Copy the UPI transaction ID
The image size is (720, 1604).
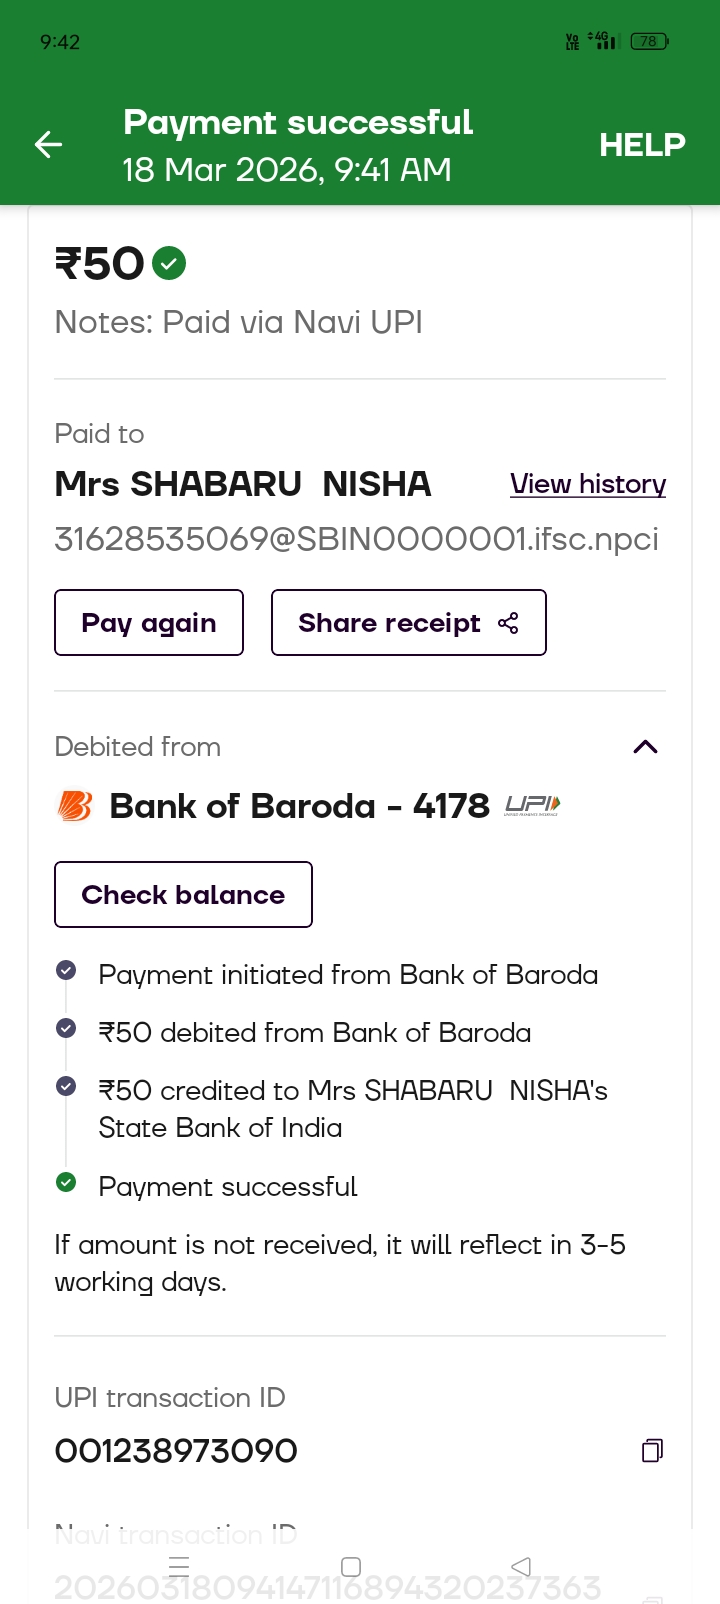[x=652, y=1450]
